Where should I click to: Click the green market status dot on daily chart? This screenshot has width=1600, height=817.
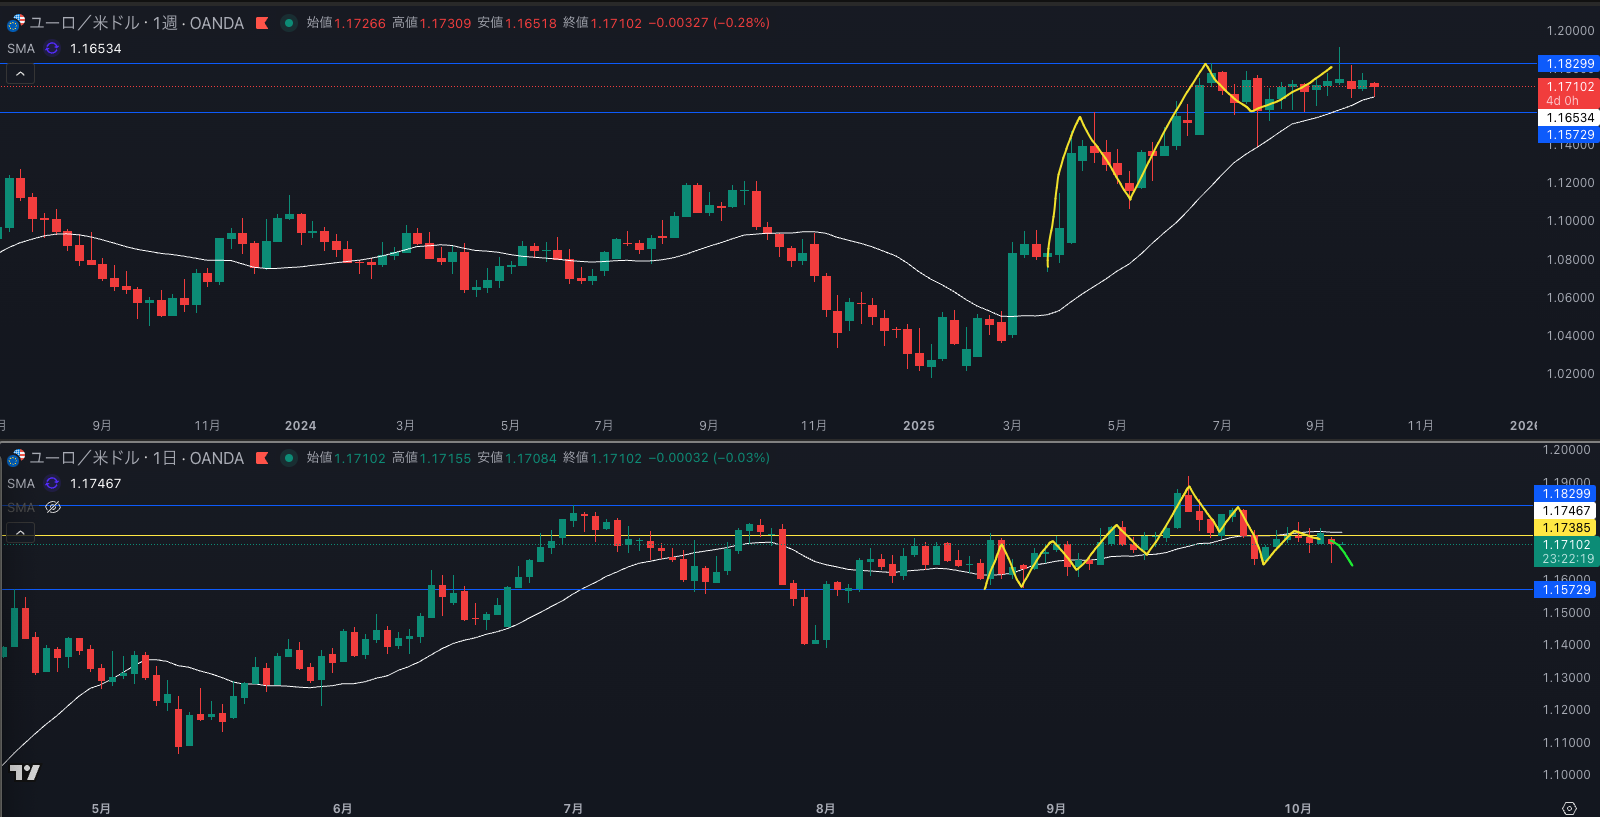point(289,458)
